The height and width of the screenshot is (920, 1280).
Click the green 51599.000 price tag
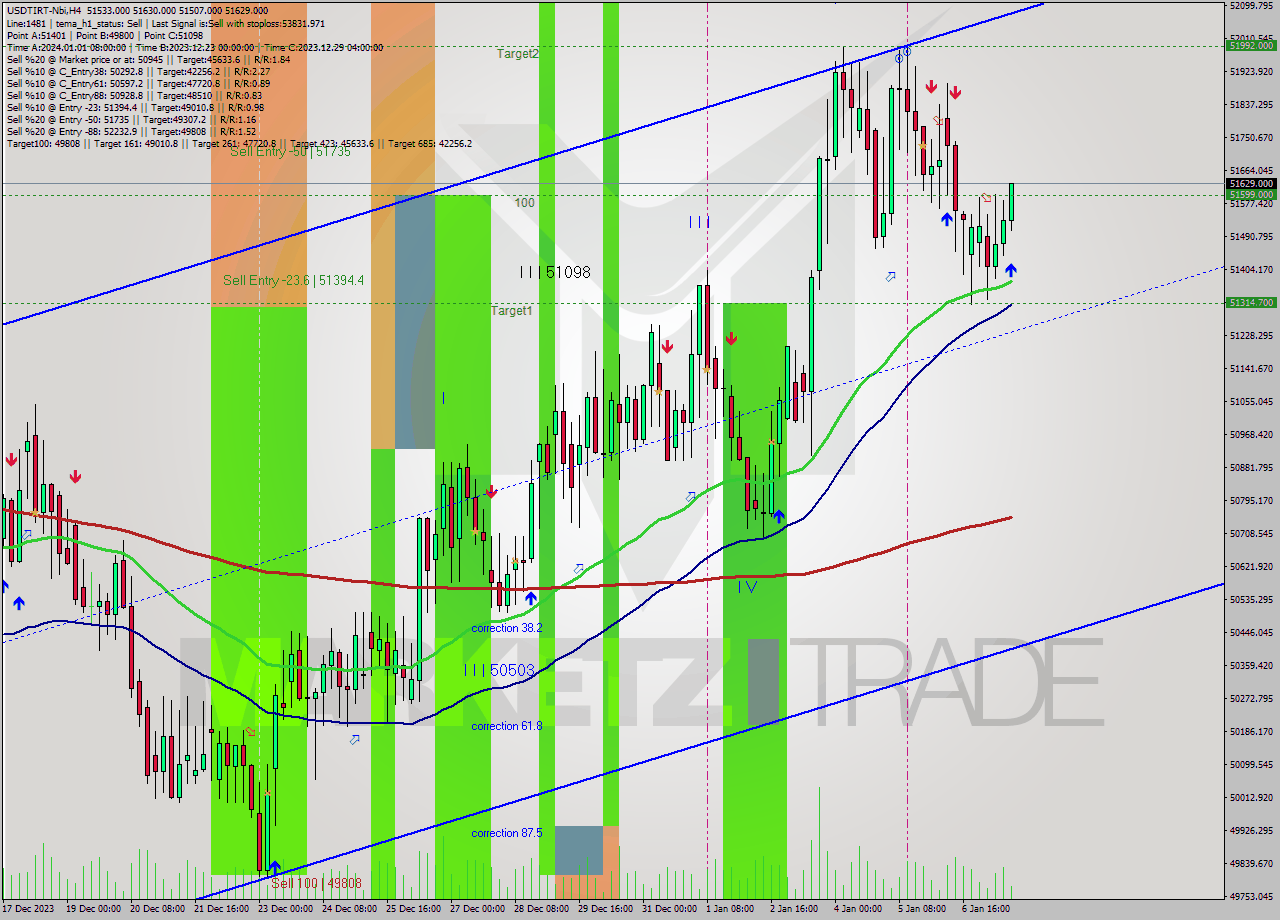1251,194
